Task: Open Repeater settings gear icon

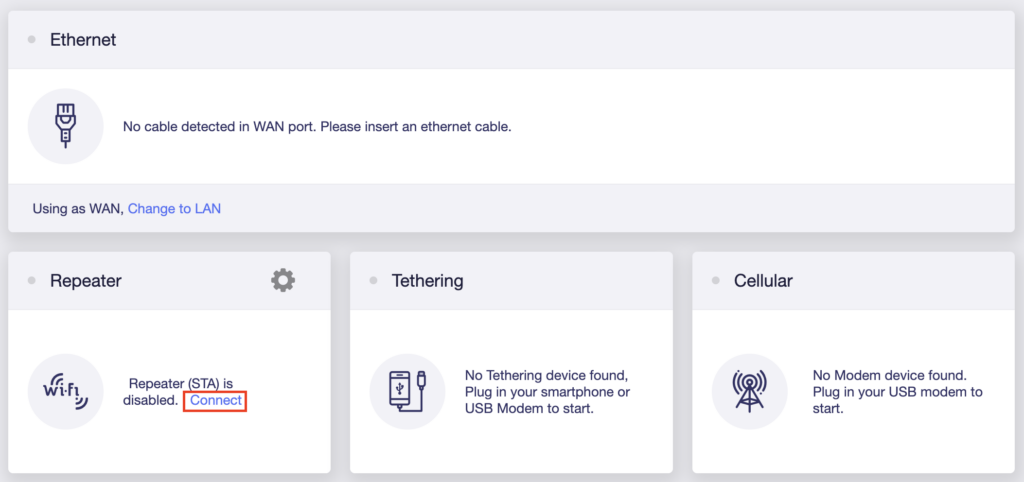Action: tap(283, 281)
